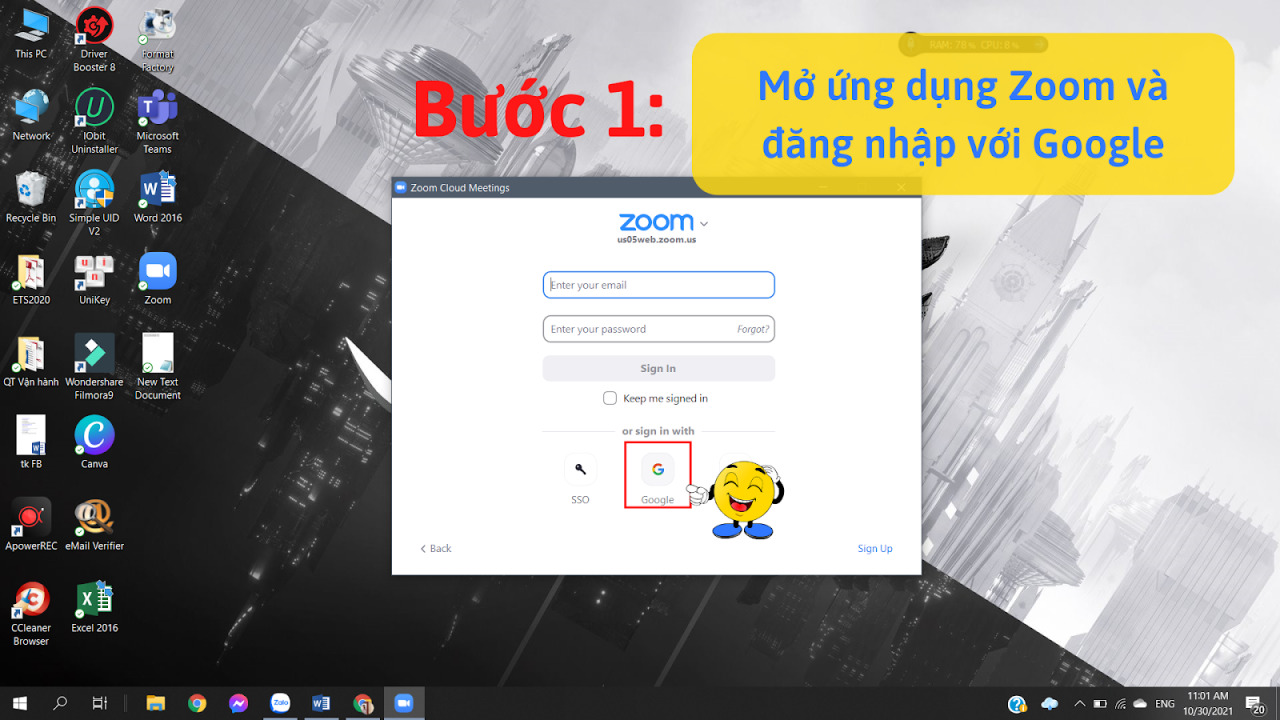Go Back from the sign-in screen
Viewport: 1280px width, 720px height.
[x=434, y=548]
